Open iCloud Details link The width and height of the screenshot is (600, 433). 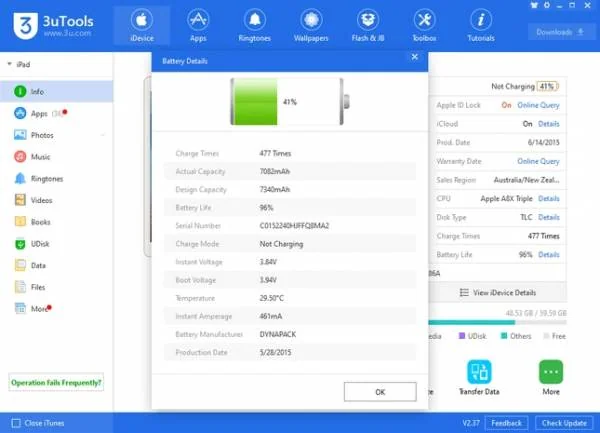pyautogui.click(x=548, y=124)
